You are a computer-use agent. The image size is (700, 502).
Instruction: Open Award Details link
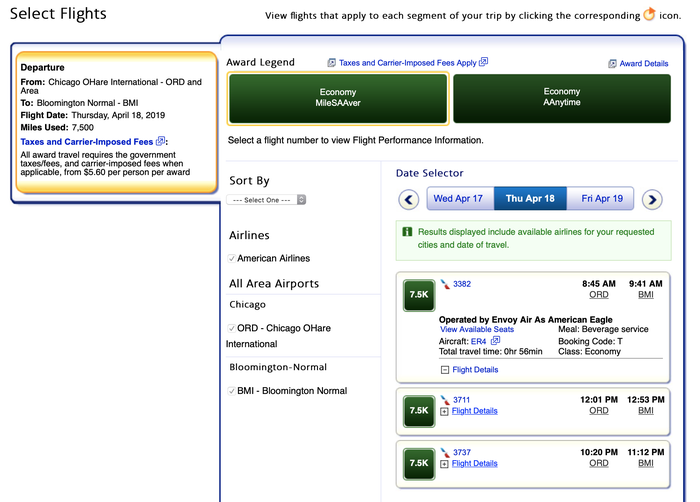(644, 63)
